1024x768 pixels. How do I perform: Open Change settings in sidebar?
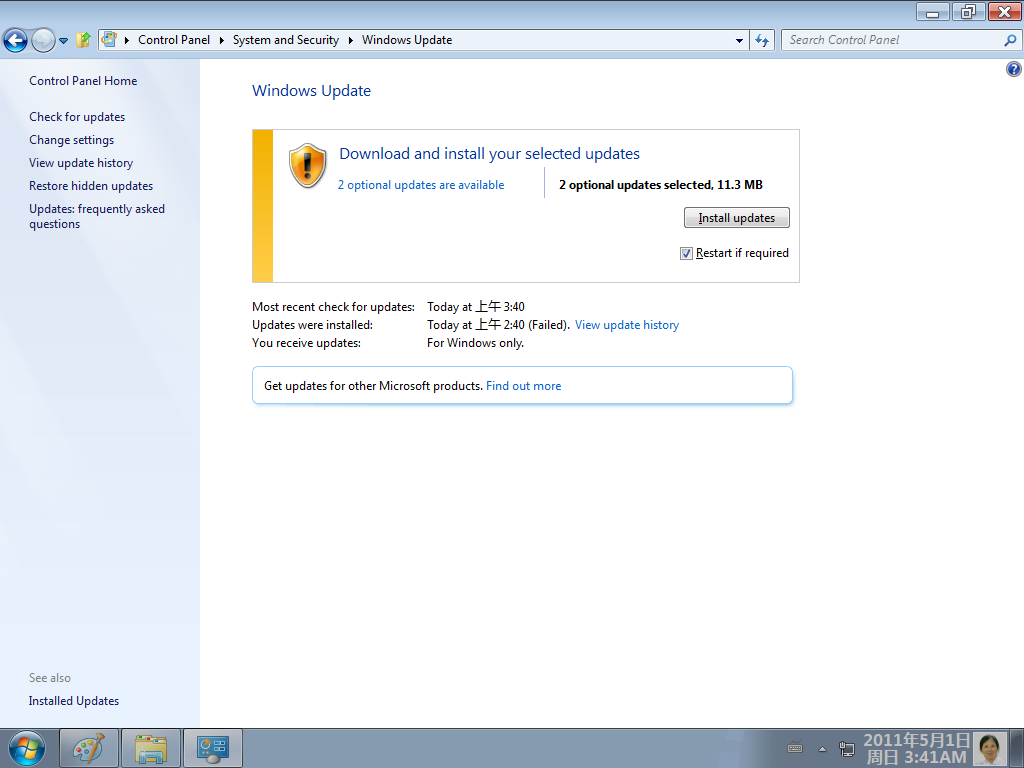tap(71, 140)
